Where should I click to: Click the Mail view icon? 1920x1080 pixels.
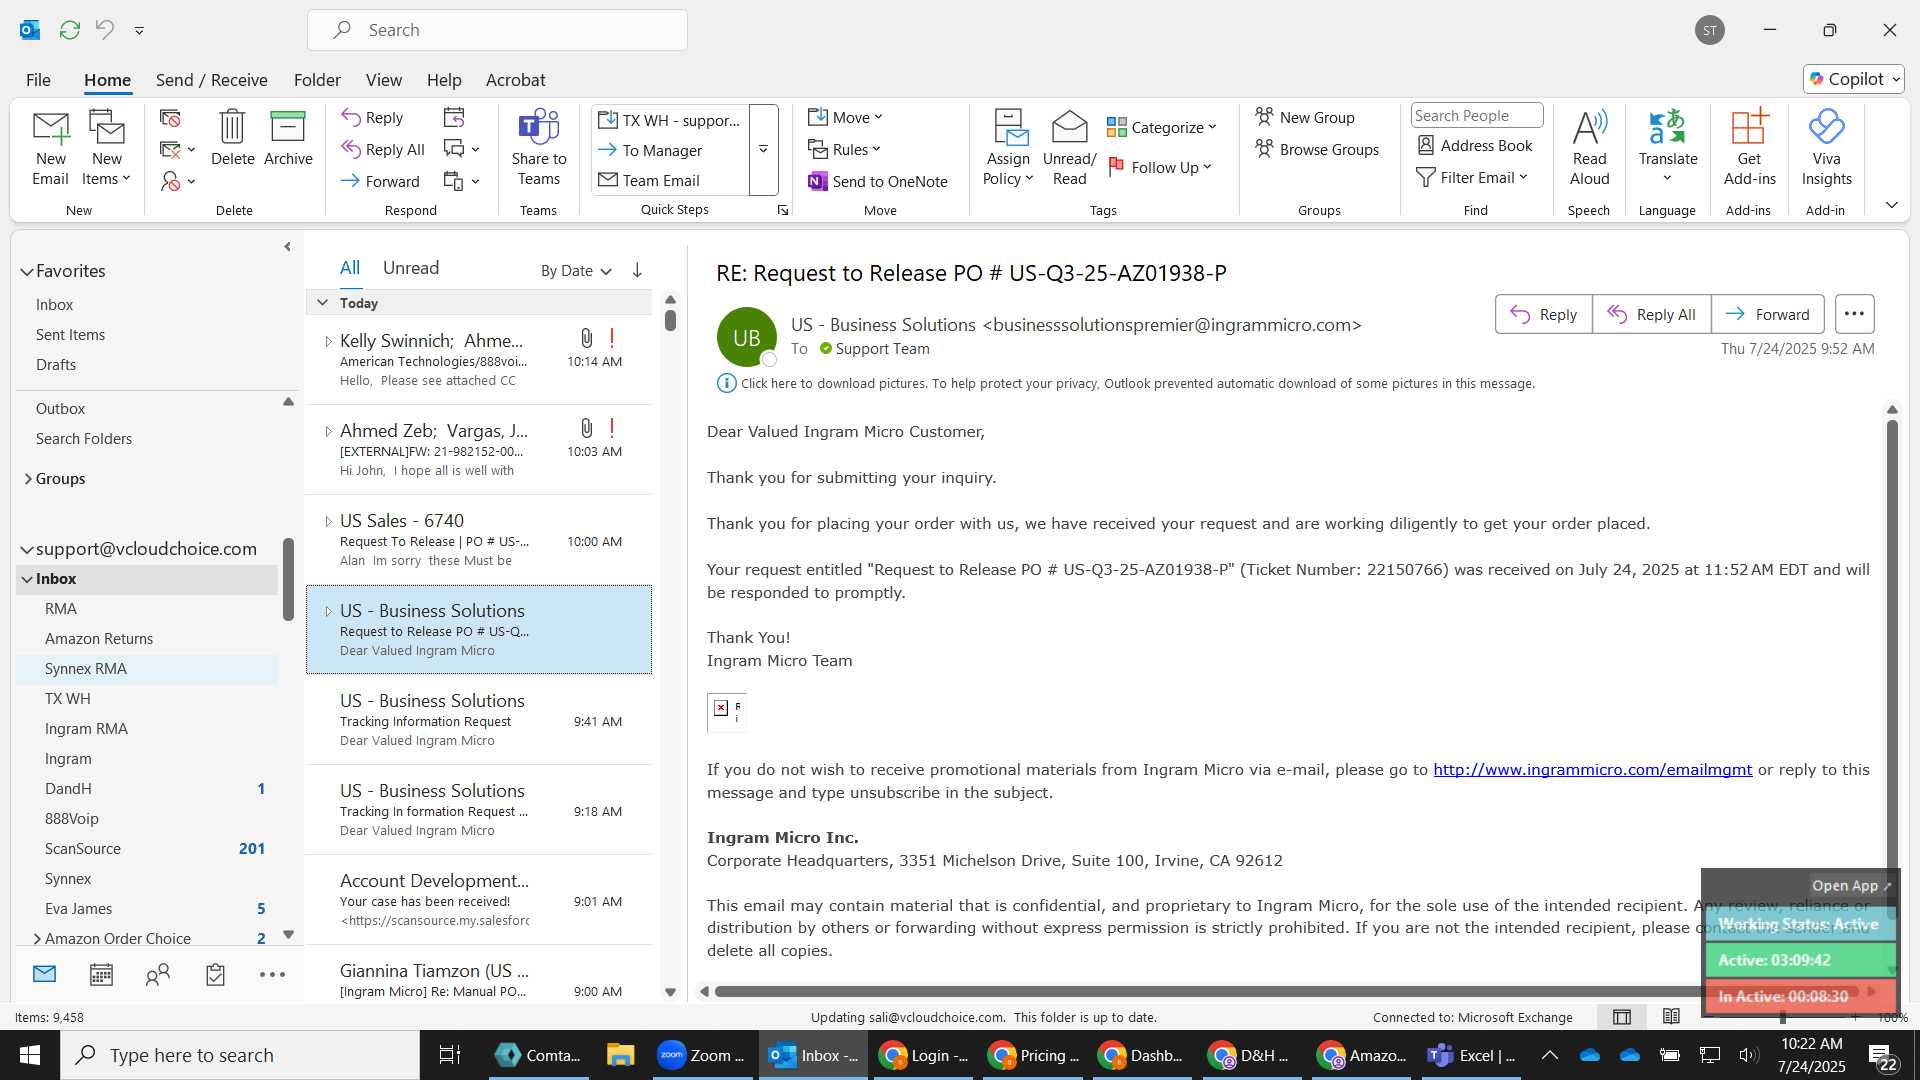[44, 974]
